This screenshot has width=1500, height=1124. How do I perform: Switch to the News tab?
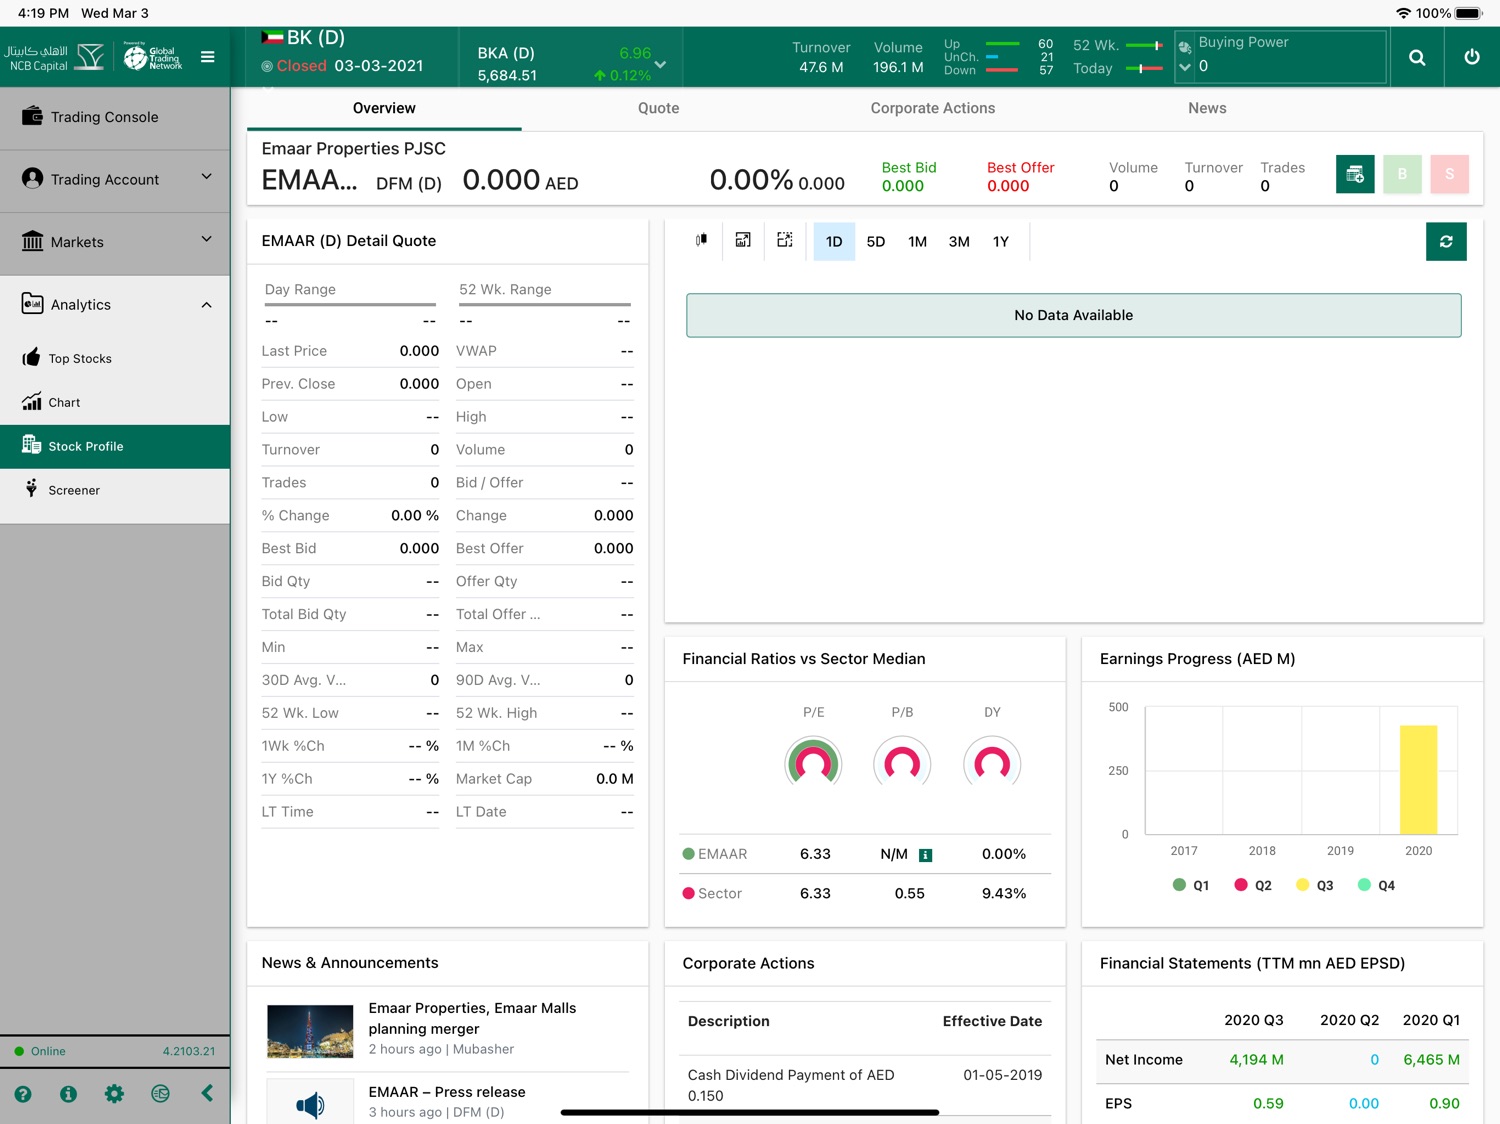point(1207,108)
